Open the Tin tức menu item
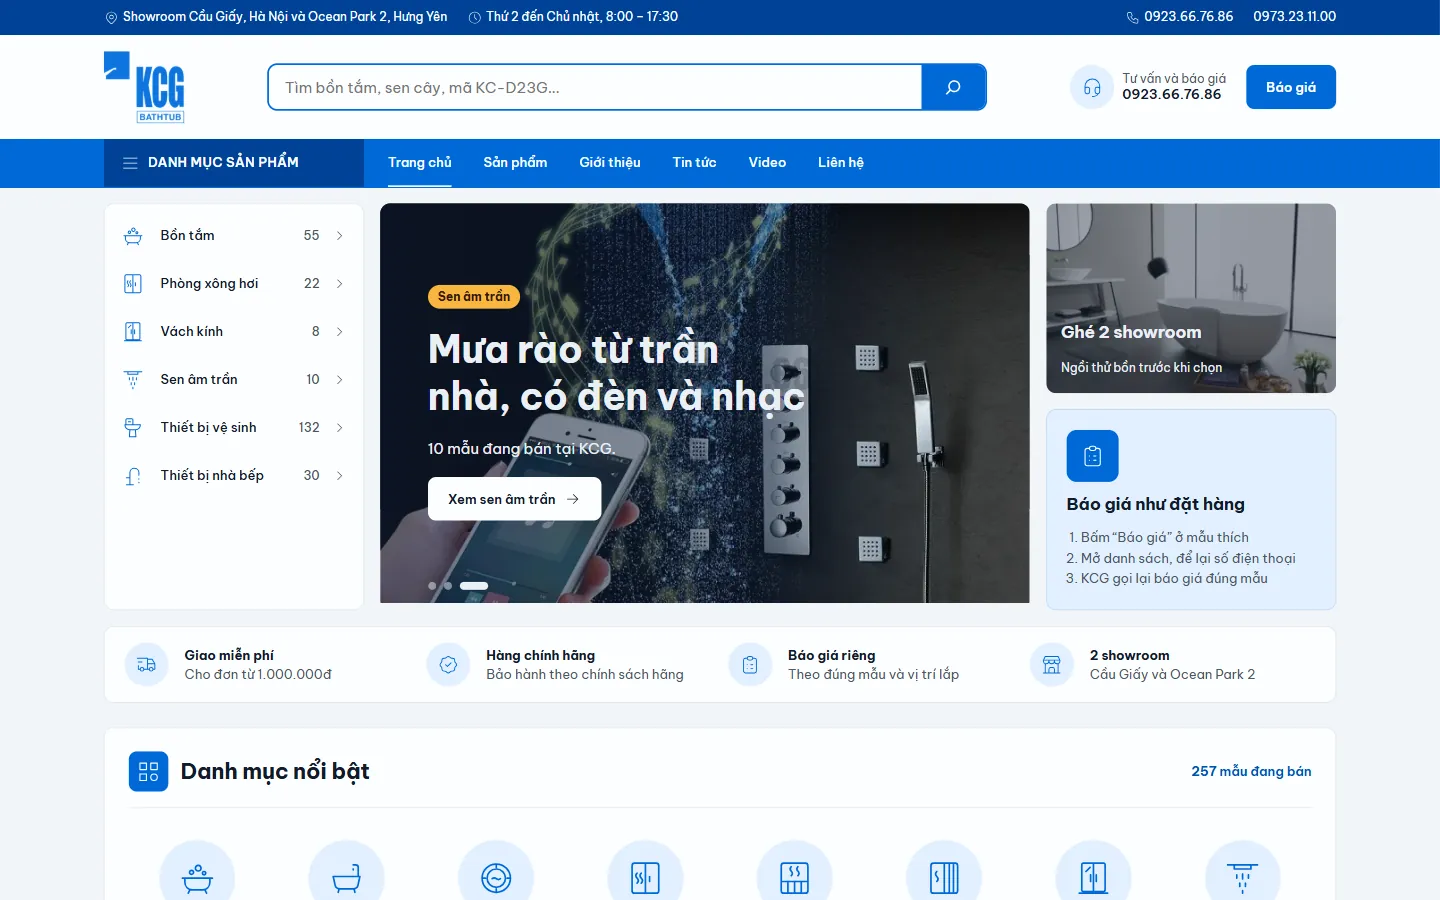1440x900 pixels. click(695, 163)
